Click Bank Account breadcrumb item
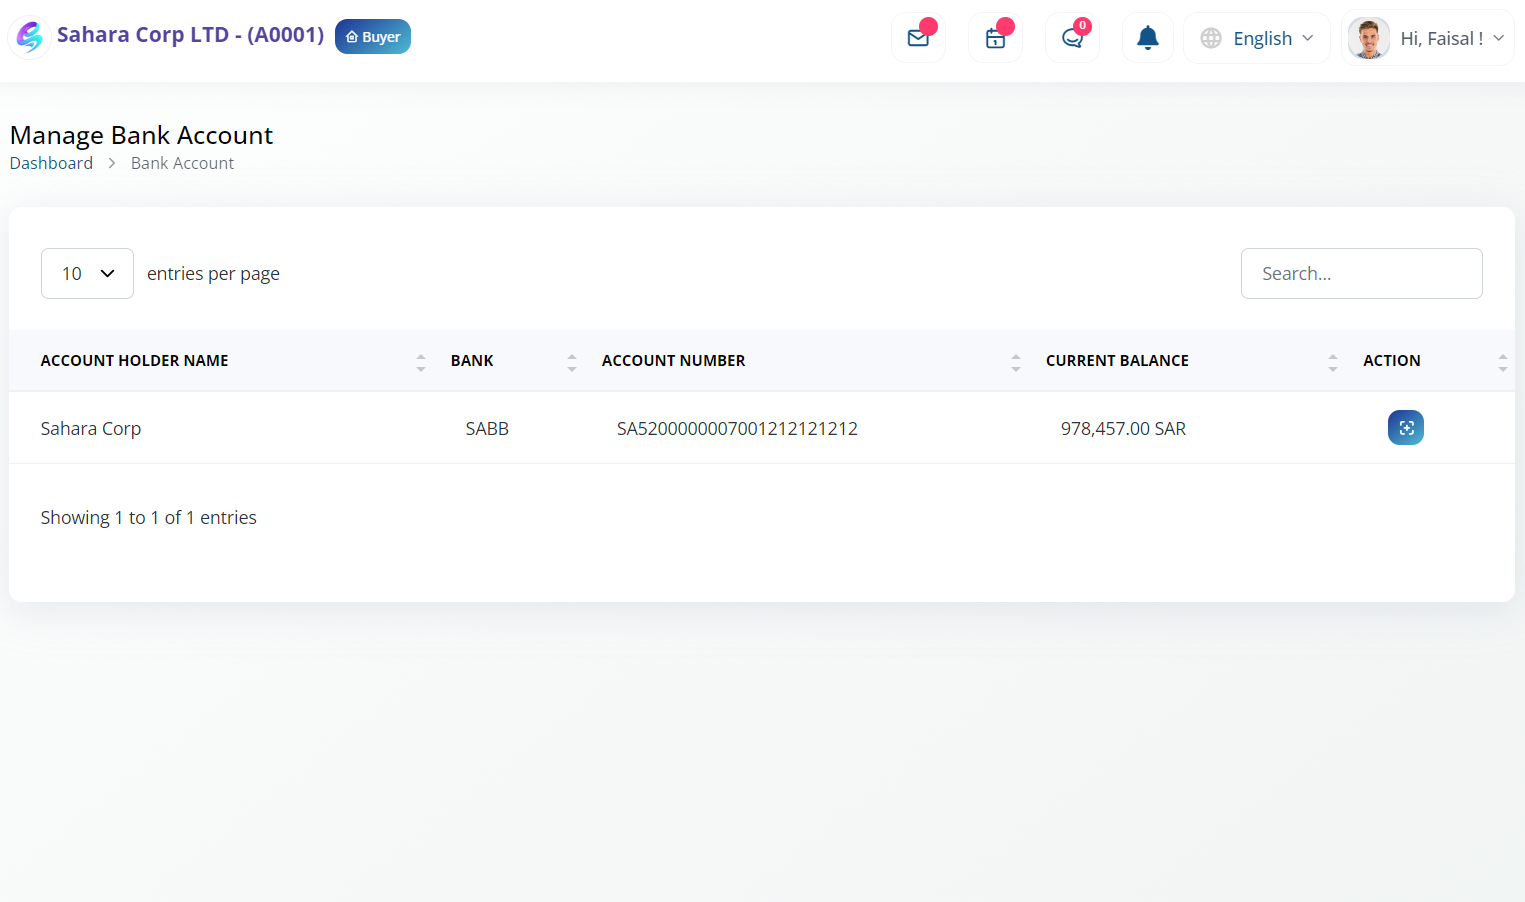1525x902 pixels. point(182,163)
